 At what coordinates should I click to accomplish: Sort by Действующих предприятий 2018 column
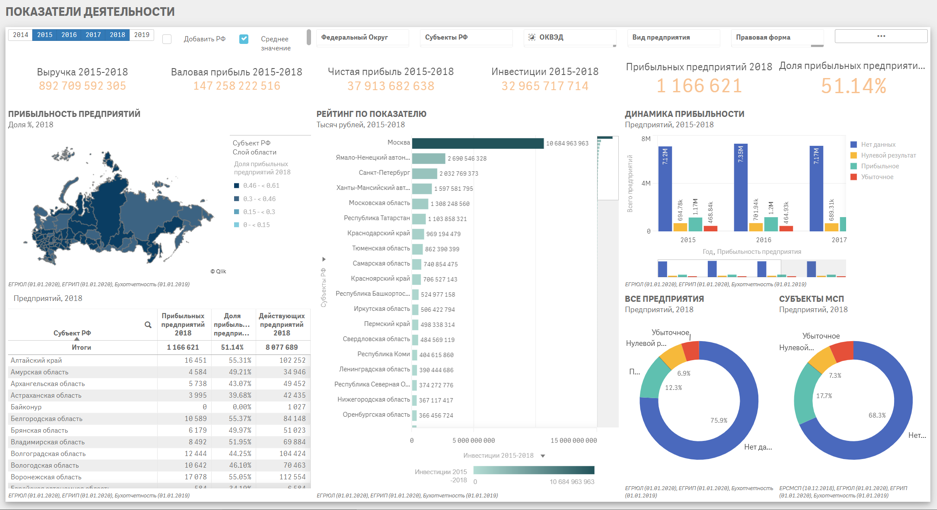tap(281, 324)
